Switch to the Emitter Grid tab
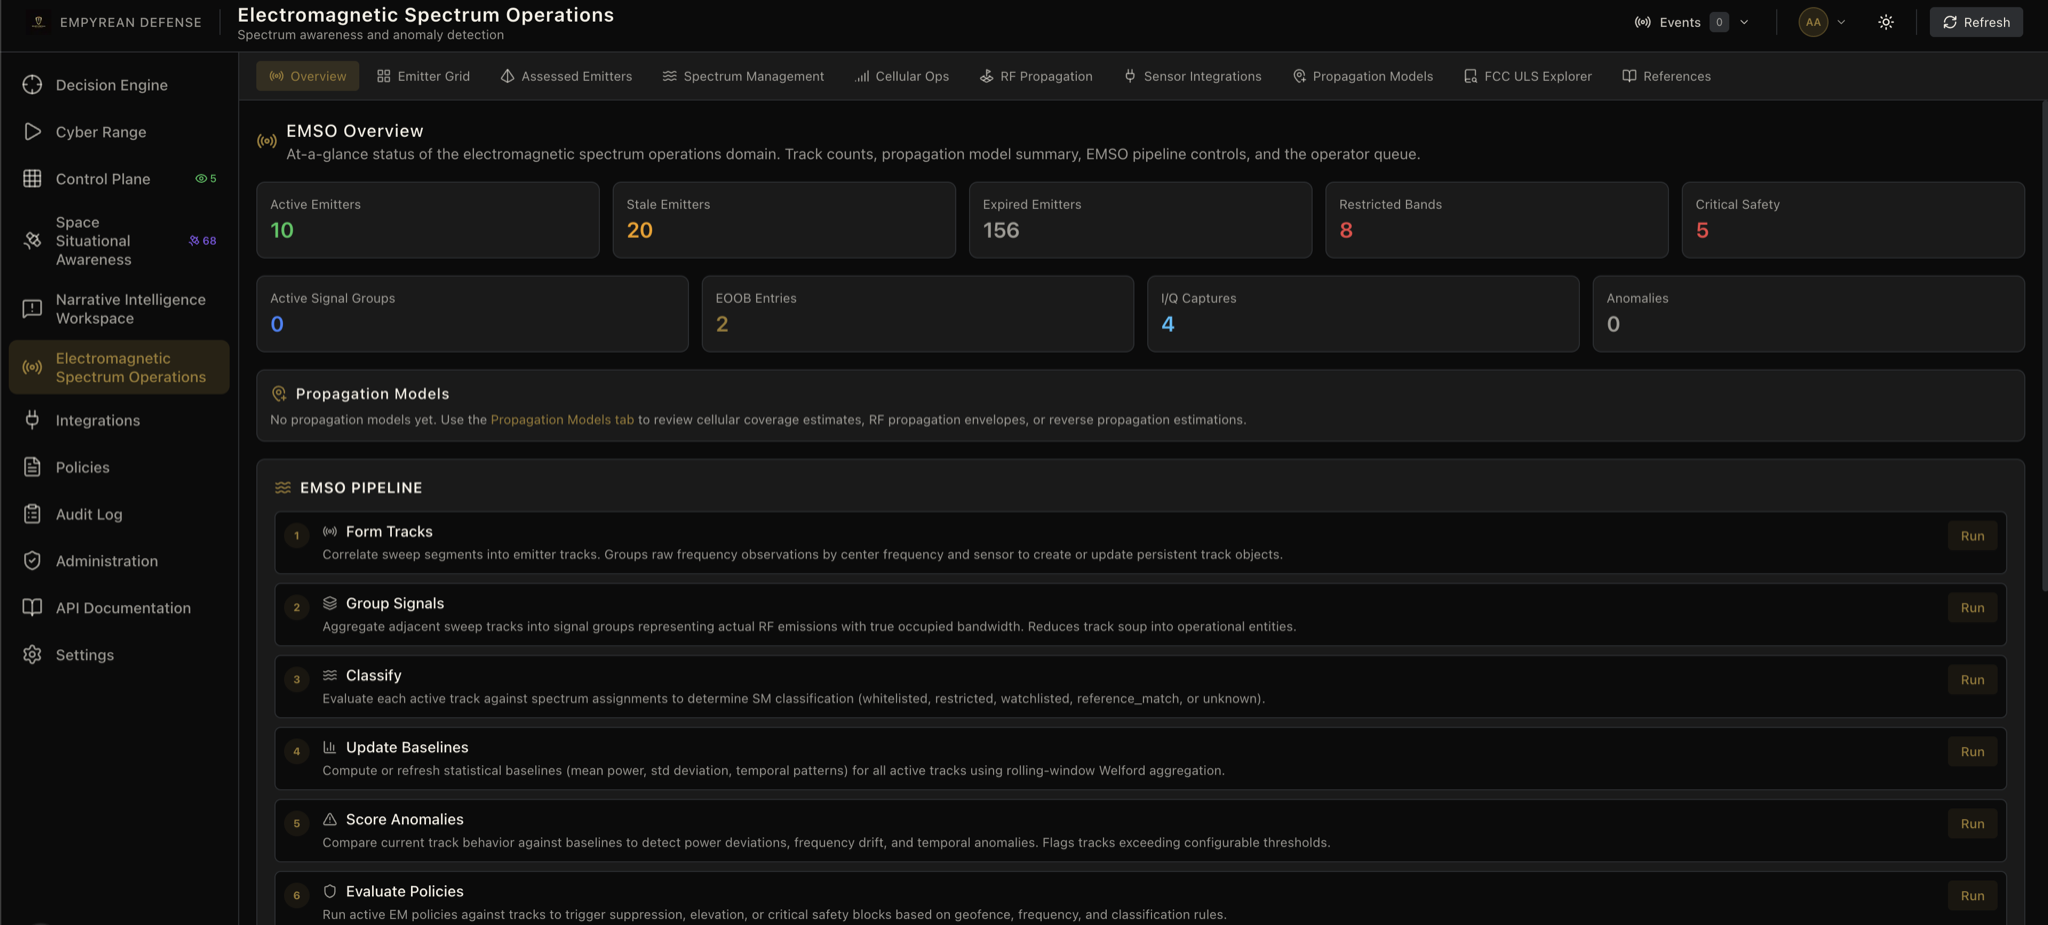 point(423,76)
